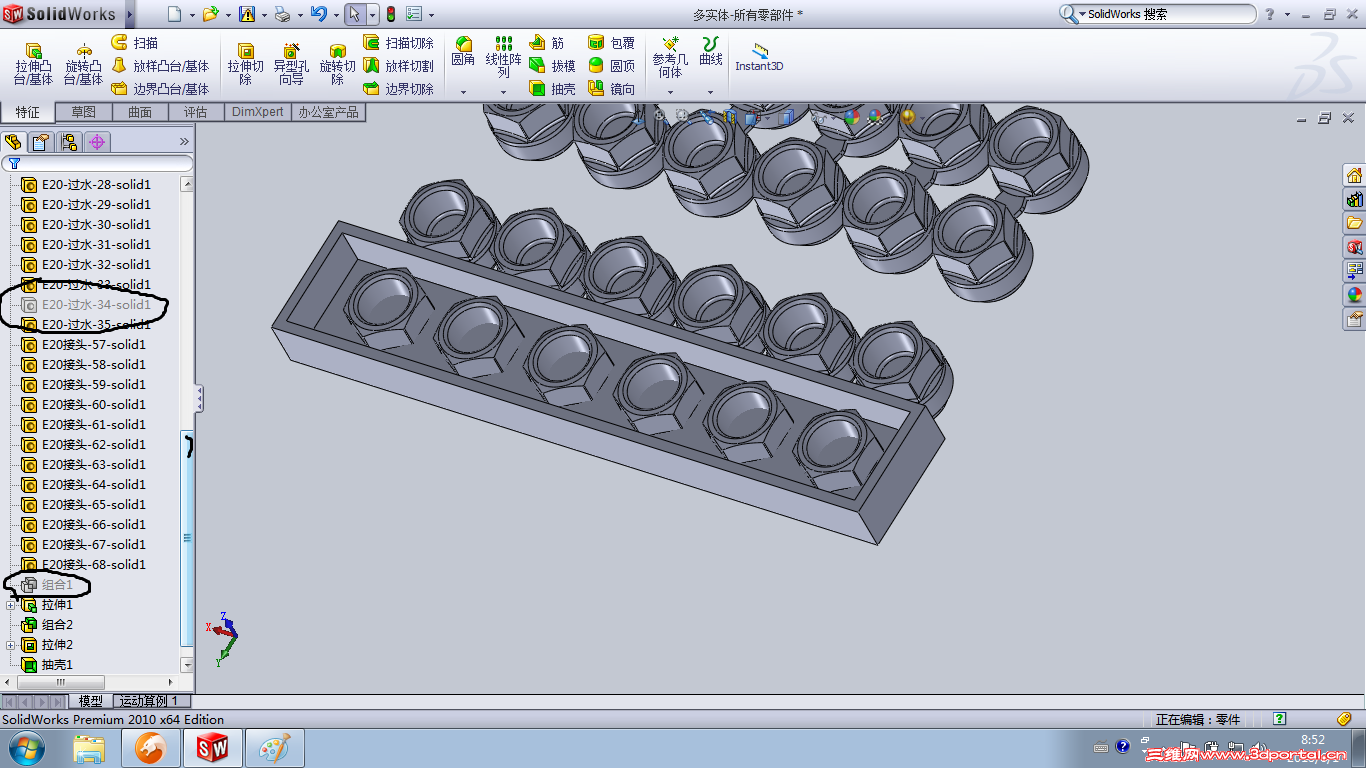Switch to the DimXpert tab
This screenshot has height=768, width=1366.
point(258,112)
